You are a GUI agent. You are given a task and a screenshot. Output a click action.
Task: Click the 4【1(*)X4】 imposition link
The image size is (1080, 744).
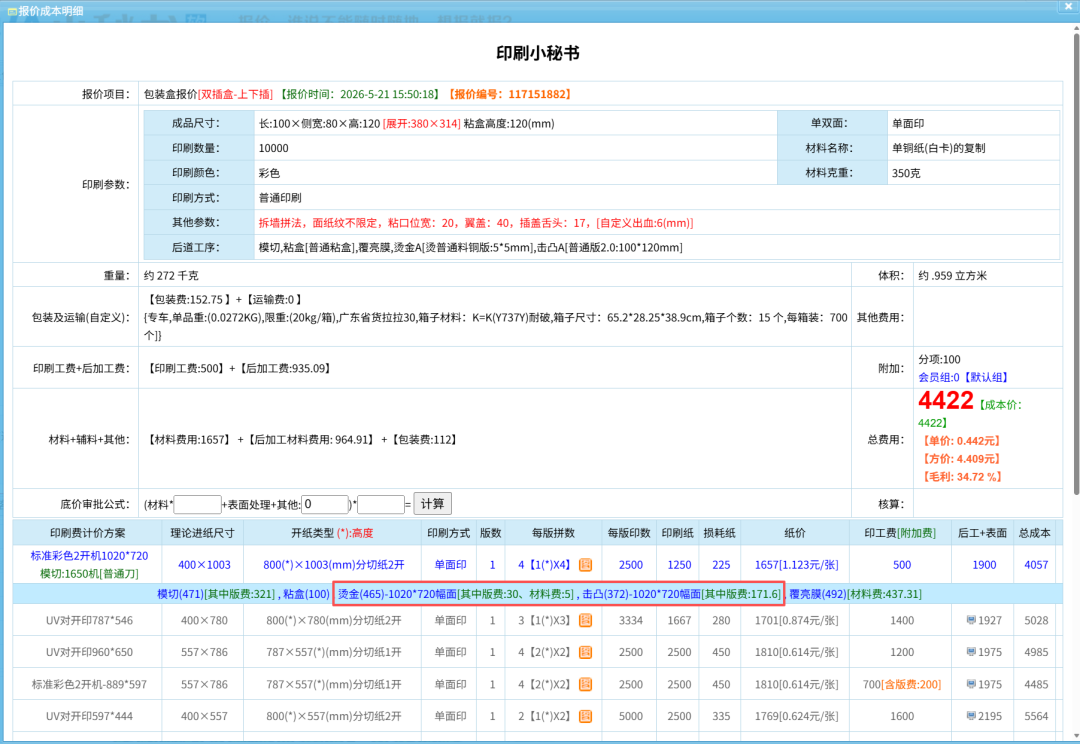click(x=547, y=565)
